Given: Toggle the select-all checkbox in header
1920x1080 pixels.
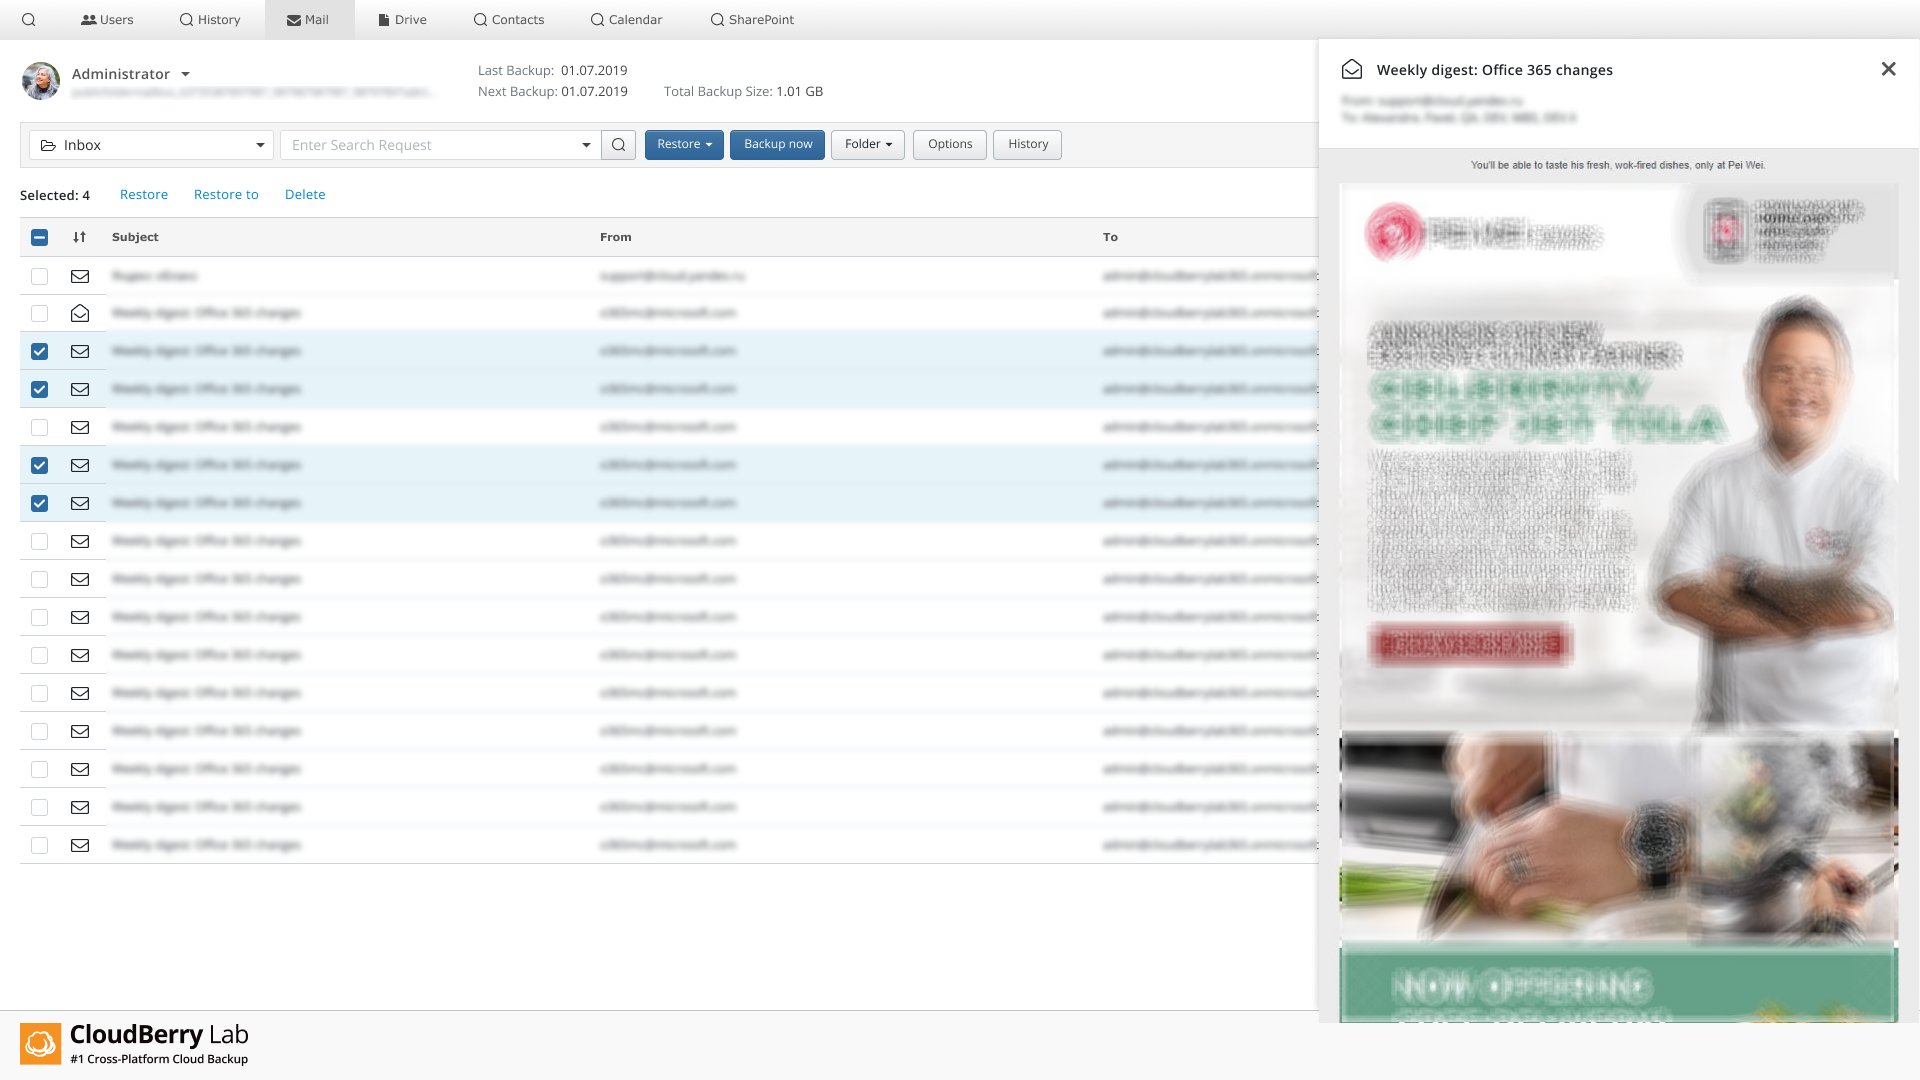Looking at the screenshot, I should 39,237.
